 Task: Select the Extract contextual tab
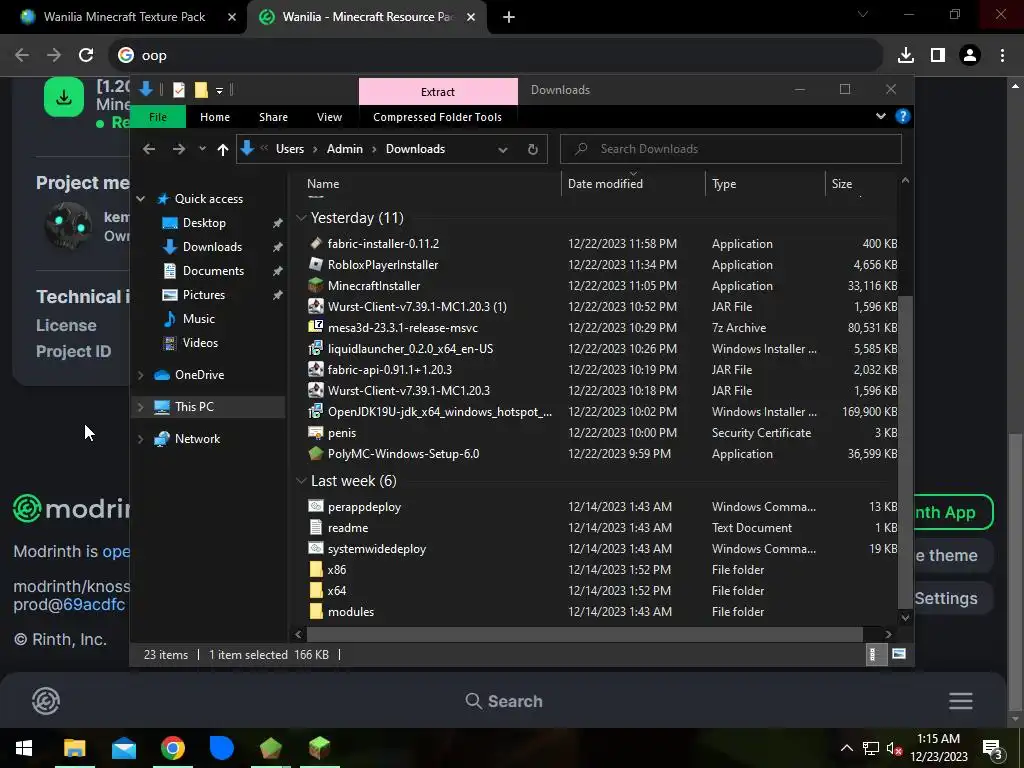pyautogui.click(x=438, y=91)
